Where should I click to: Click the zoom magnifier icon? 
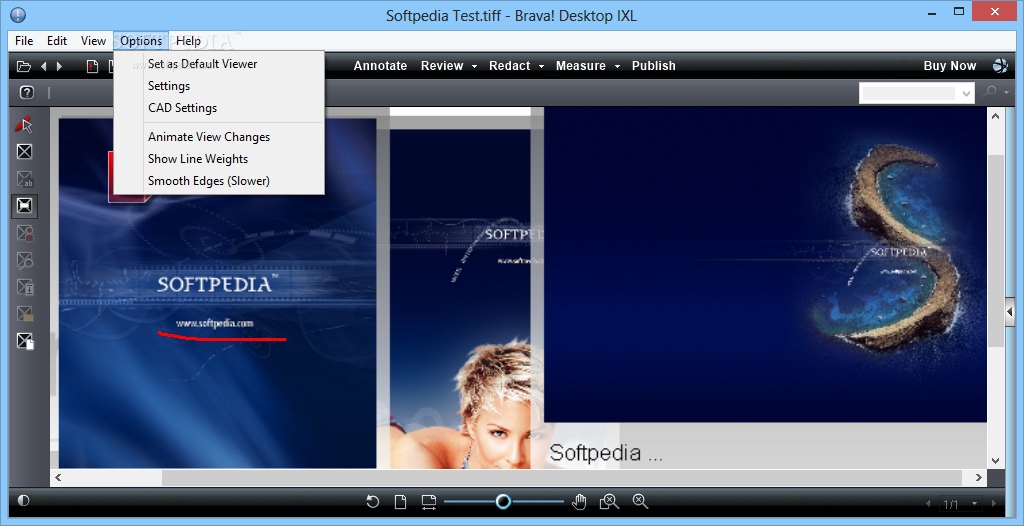(x=640, y=501)
